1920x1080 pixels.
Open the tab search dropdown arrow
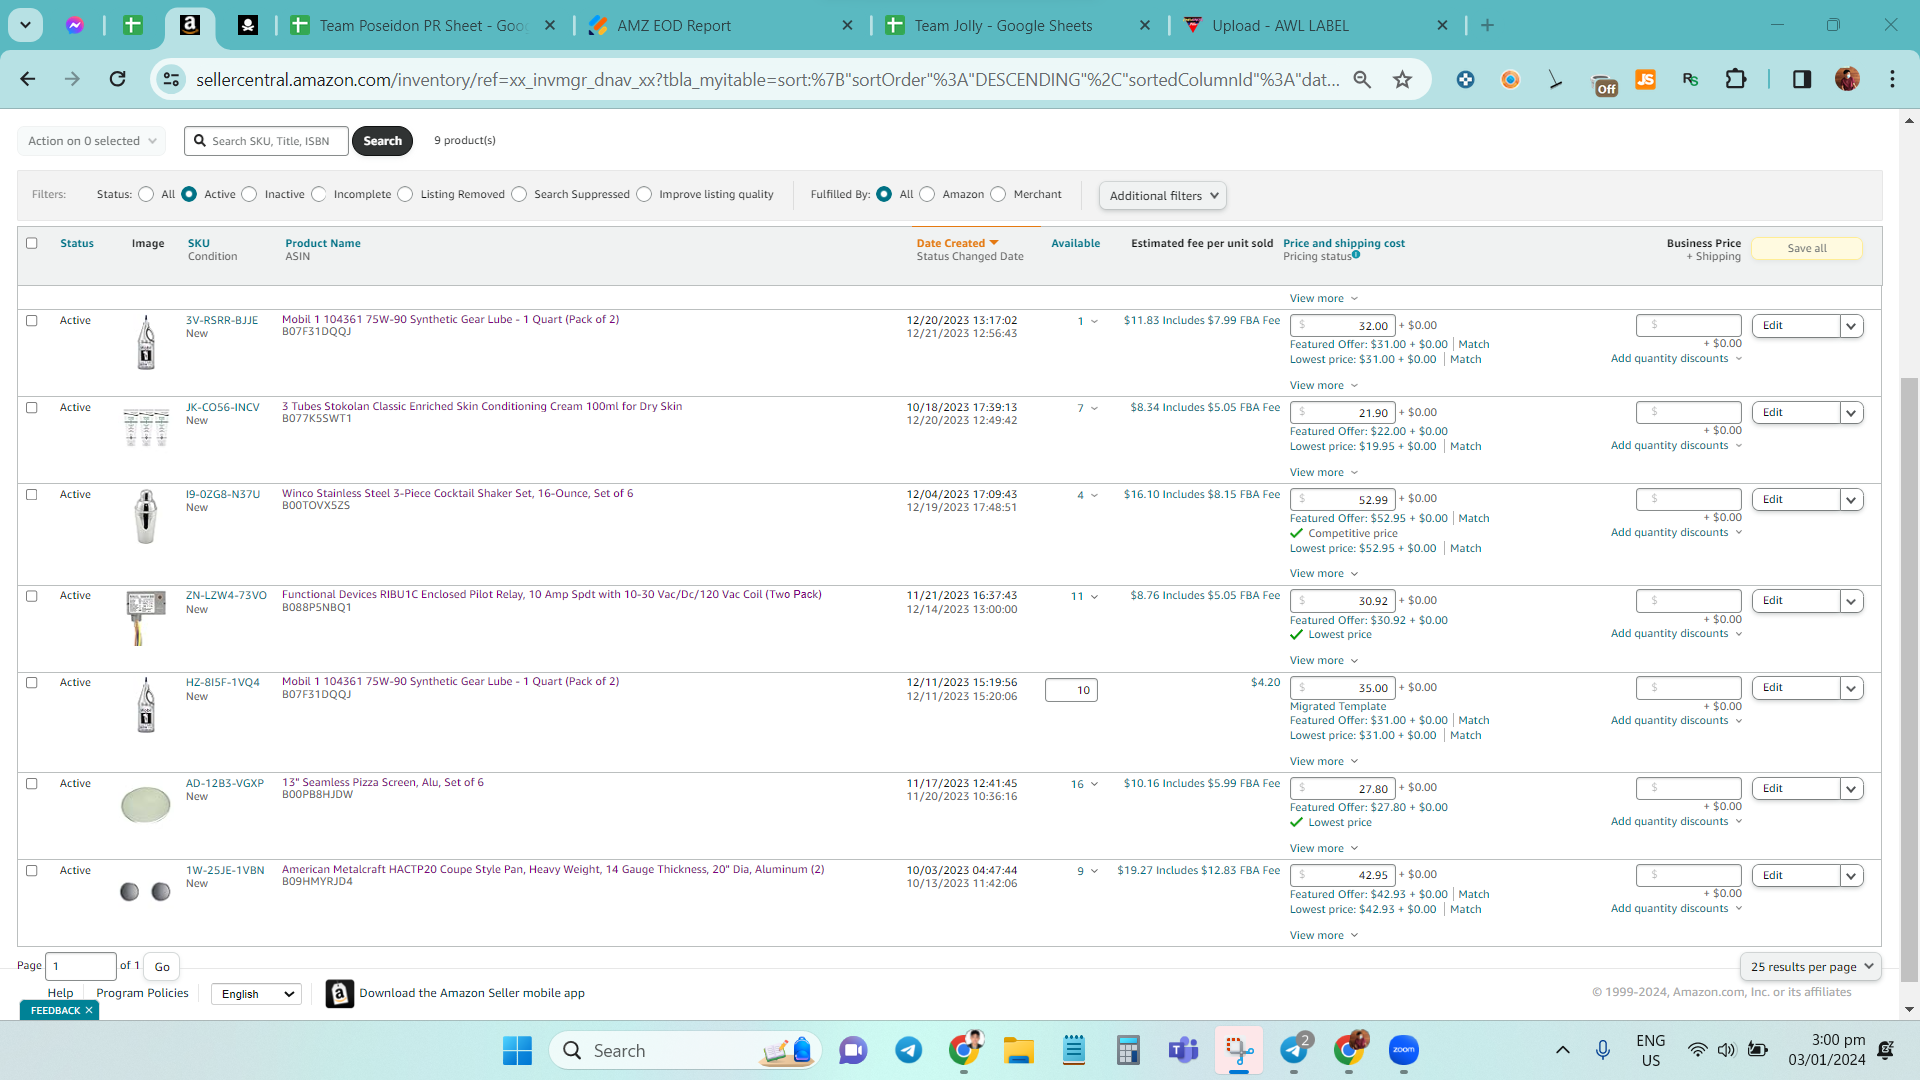click(x=25, y=25)
